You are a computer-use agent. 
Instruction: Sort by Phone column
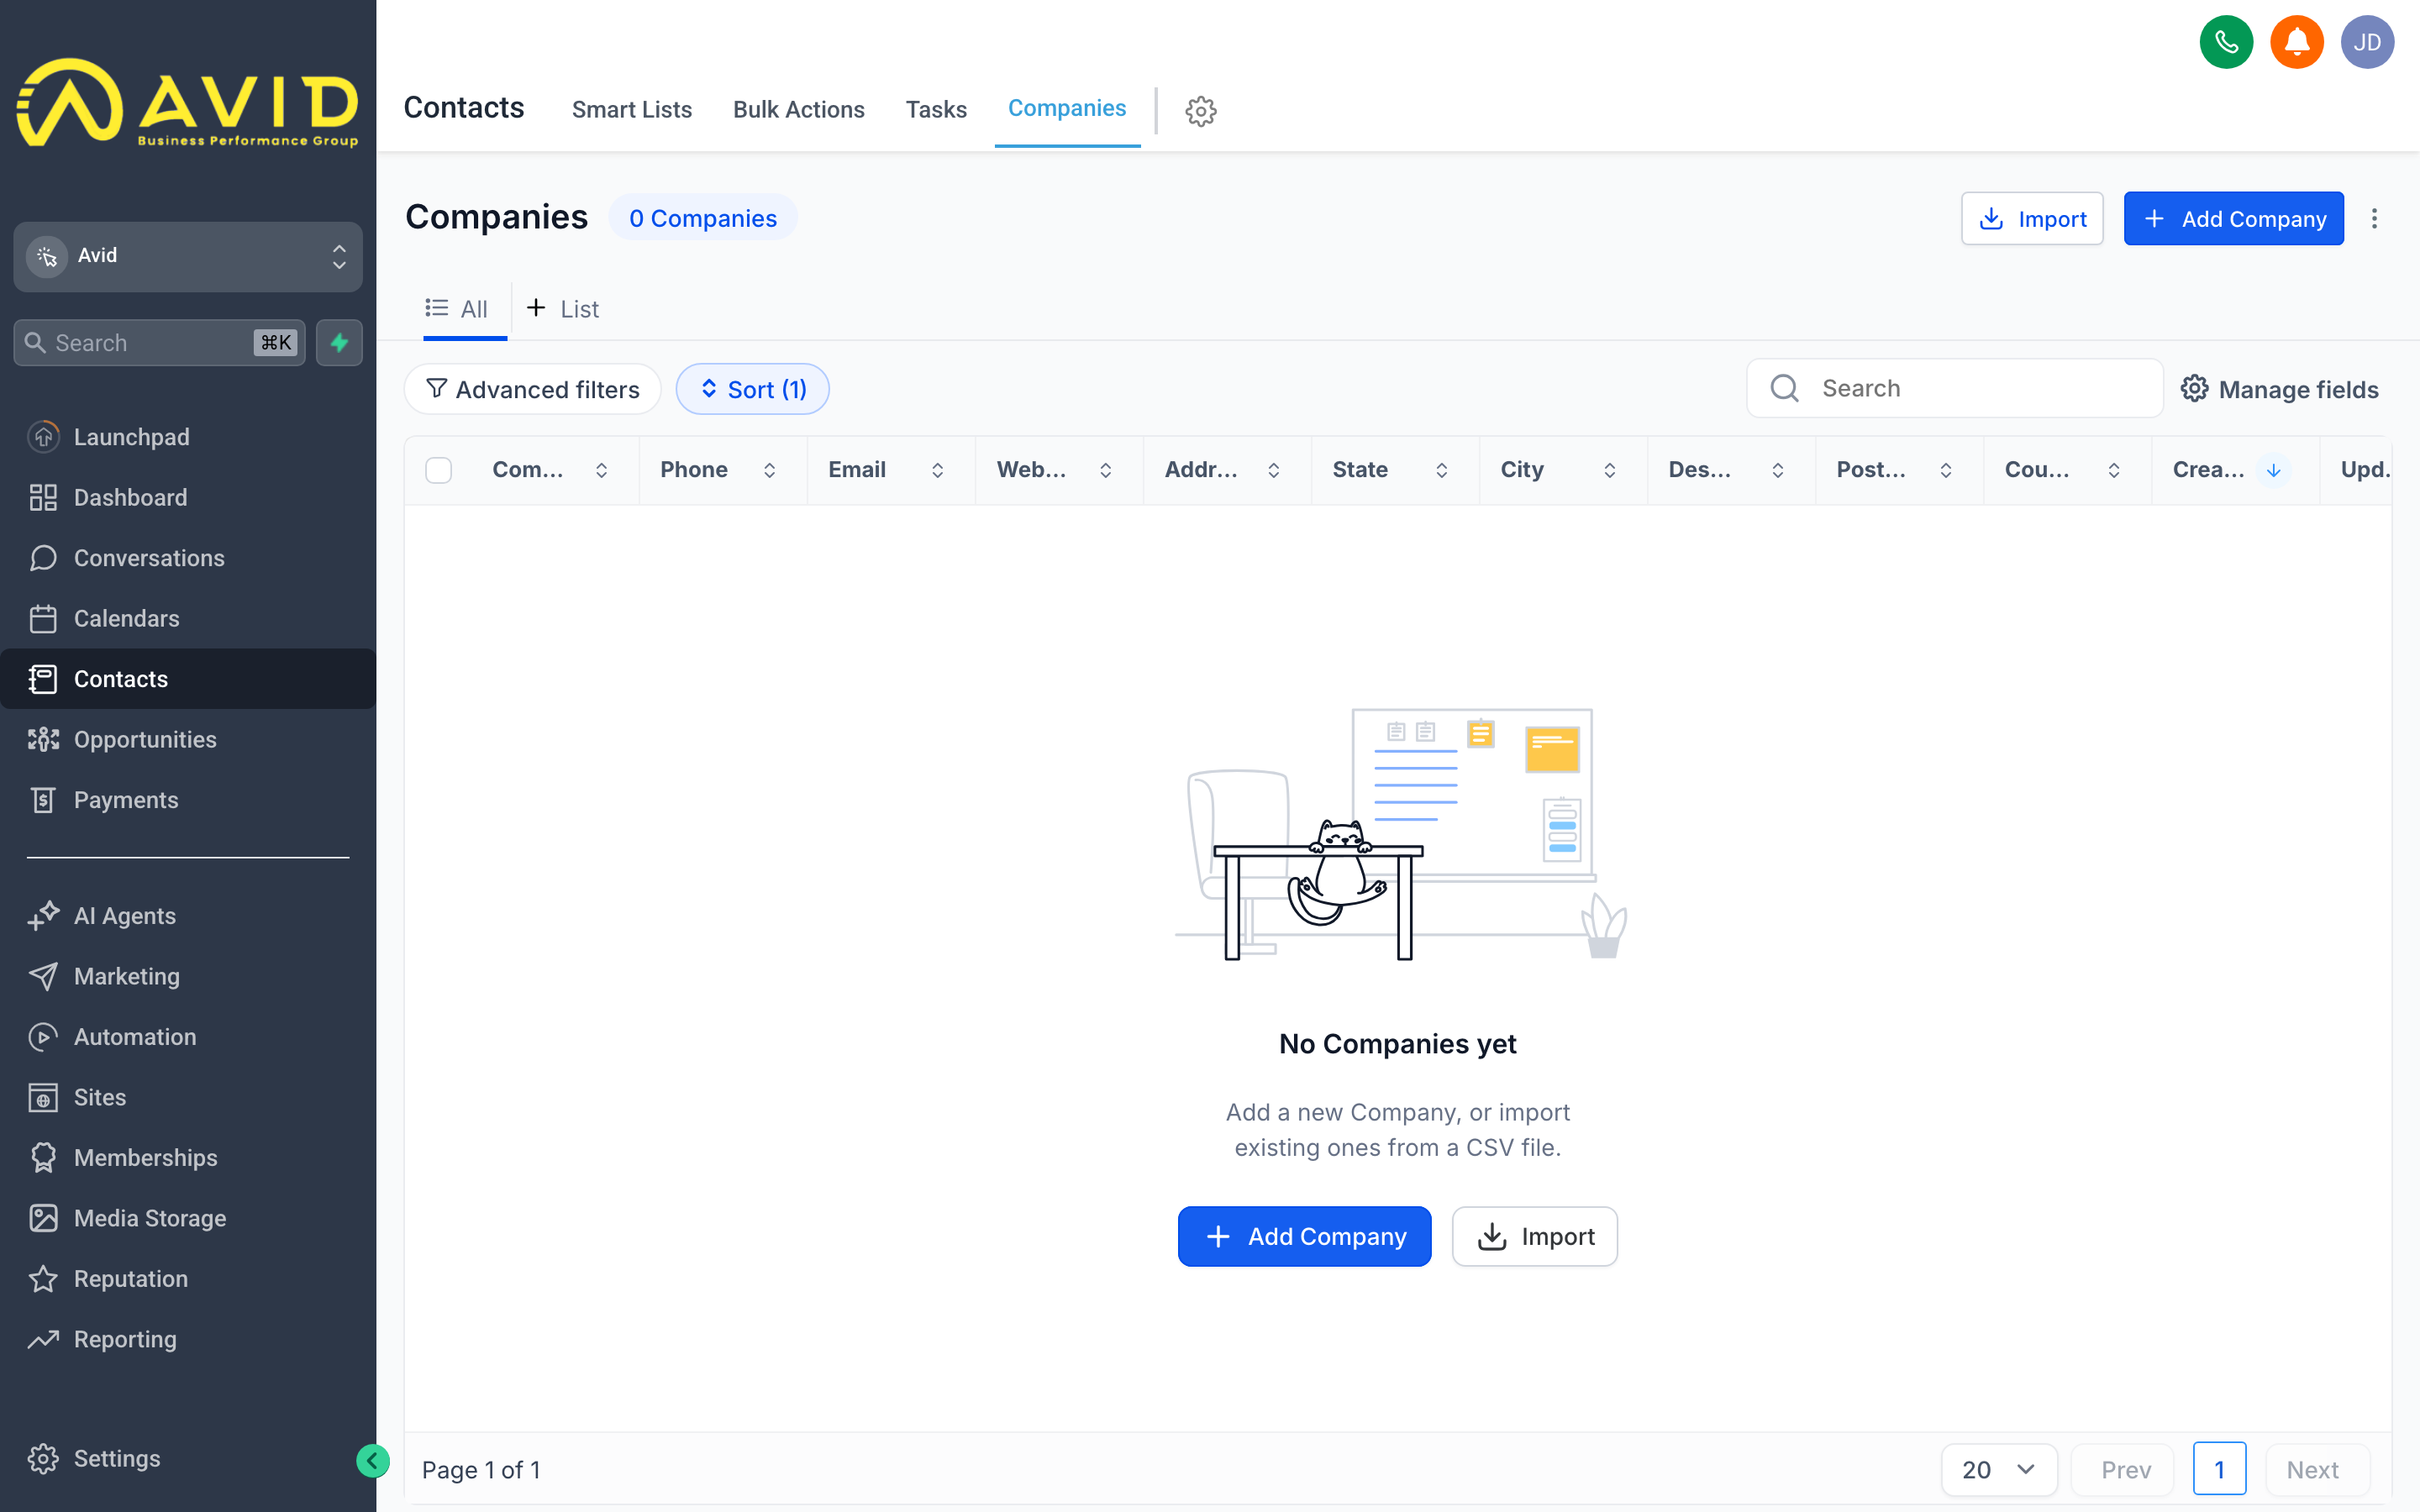pos(769,470)
